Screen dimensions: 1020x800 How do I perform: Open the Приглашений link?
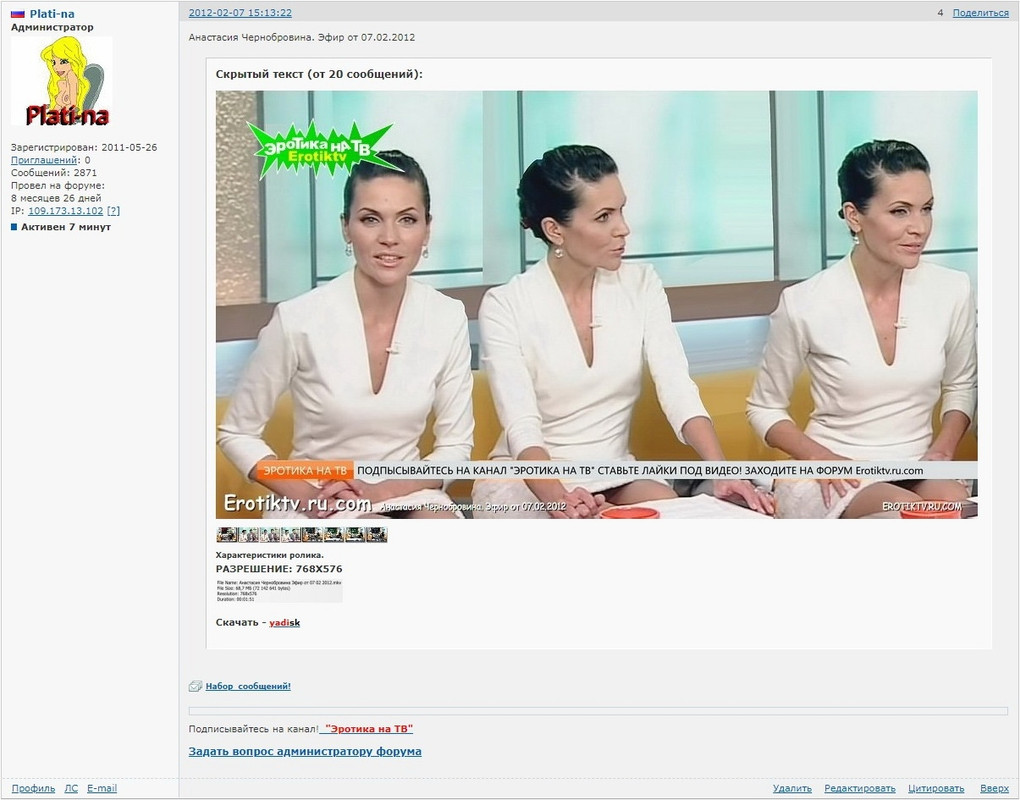click(44, 160)
